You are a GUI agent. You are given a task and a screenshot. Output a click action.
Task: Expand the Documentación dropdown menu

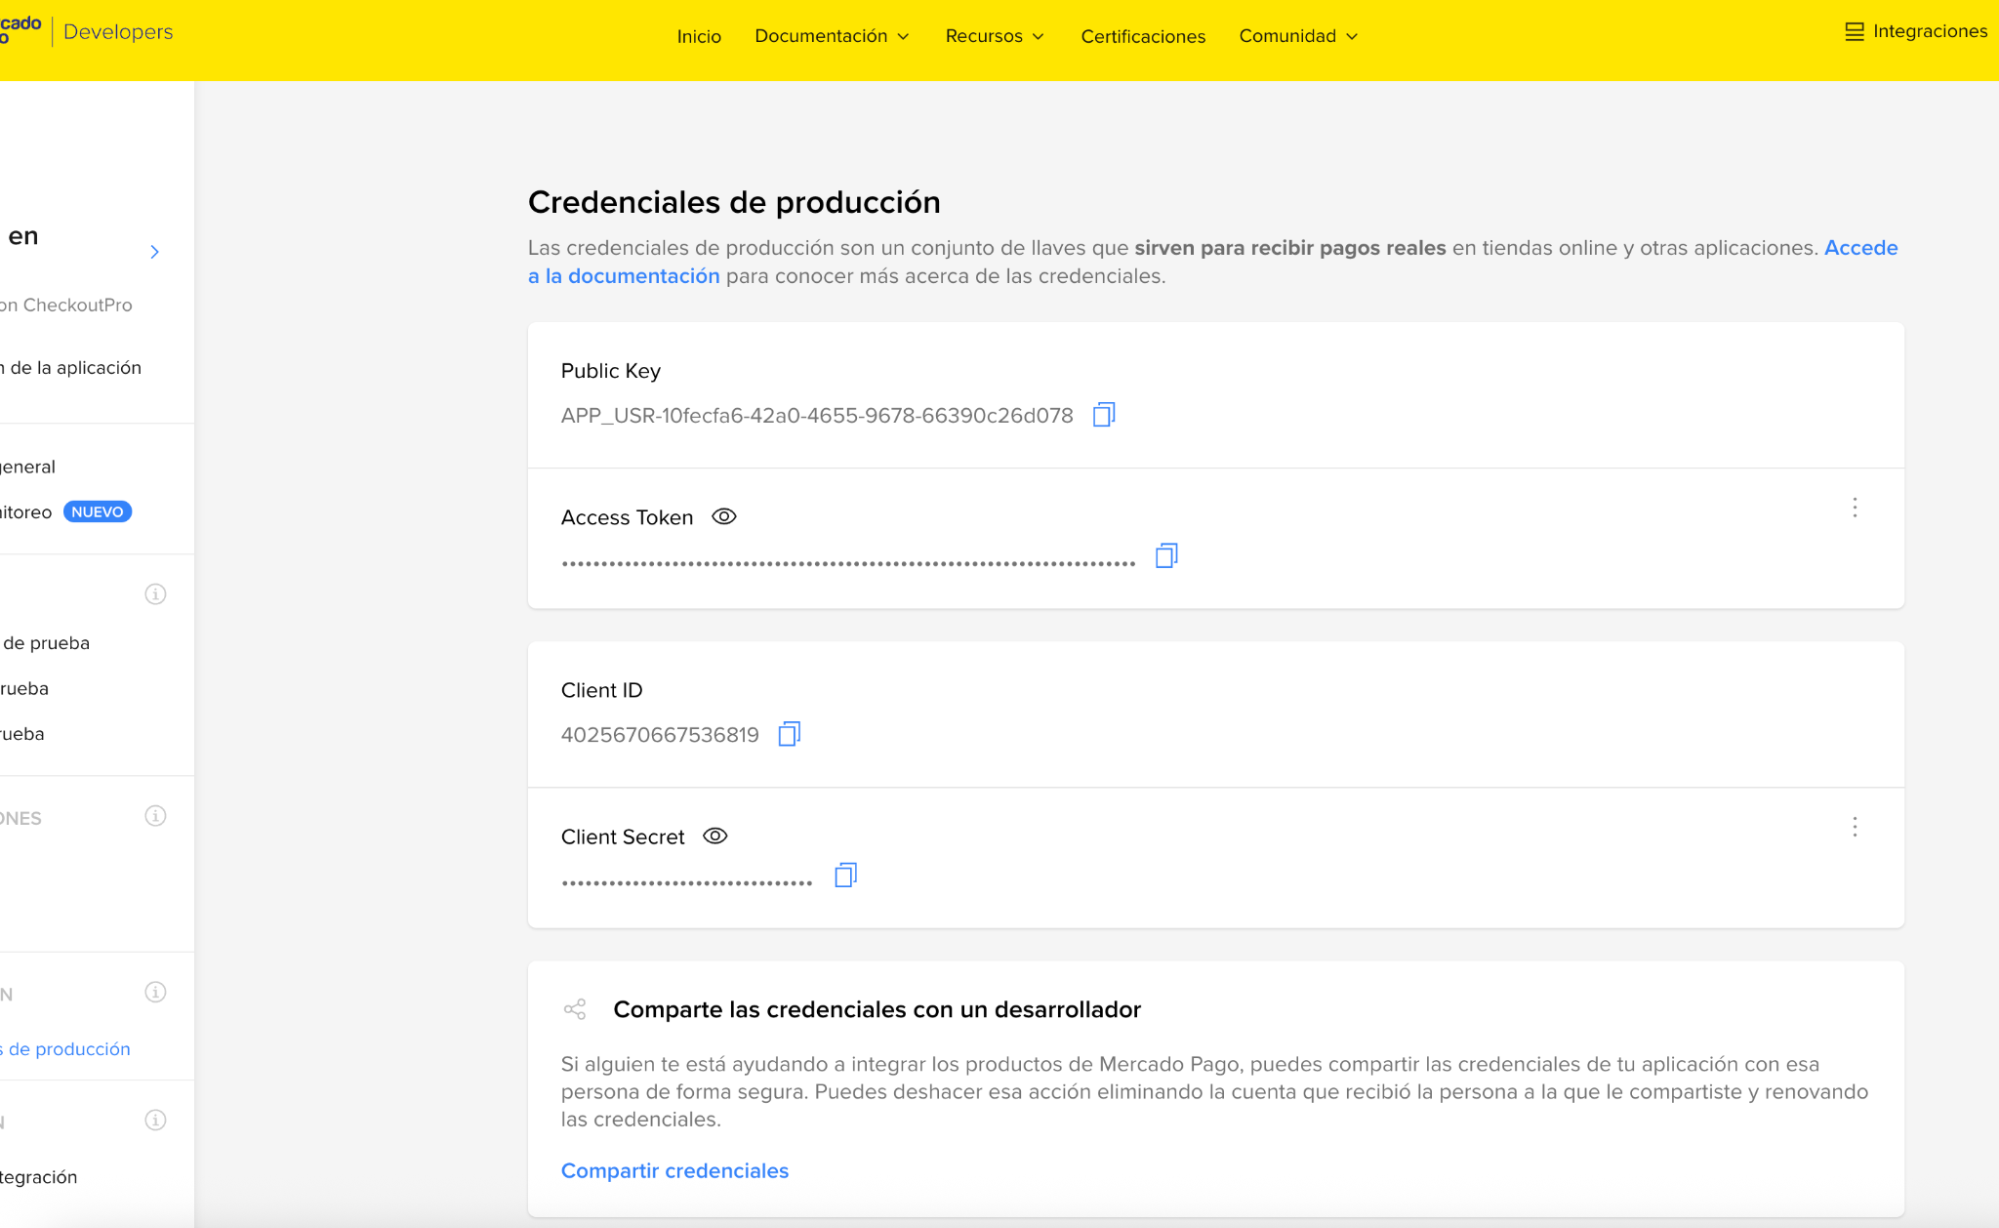[x=832, y=36]
